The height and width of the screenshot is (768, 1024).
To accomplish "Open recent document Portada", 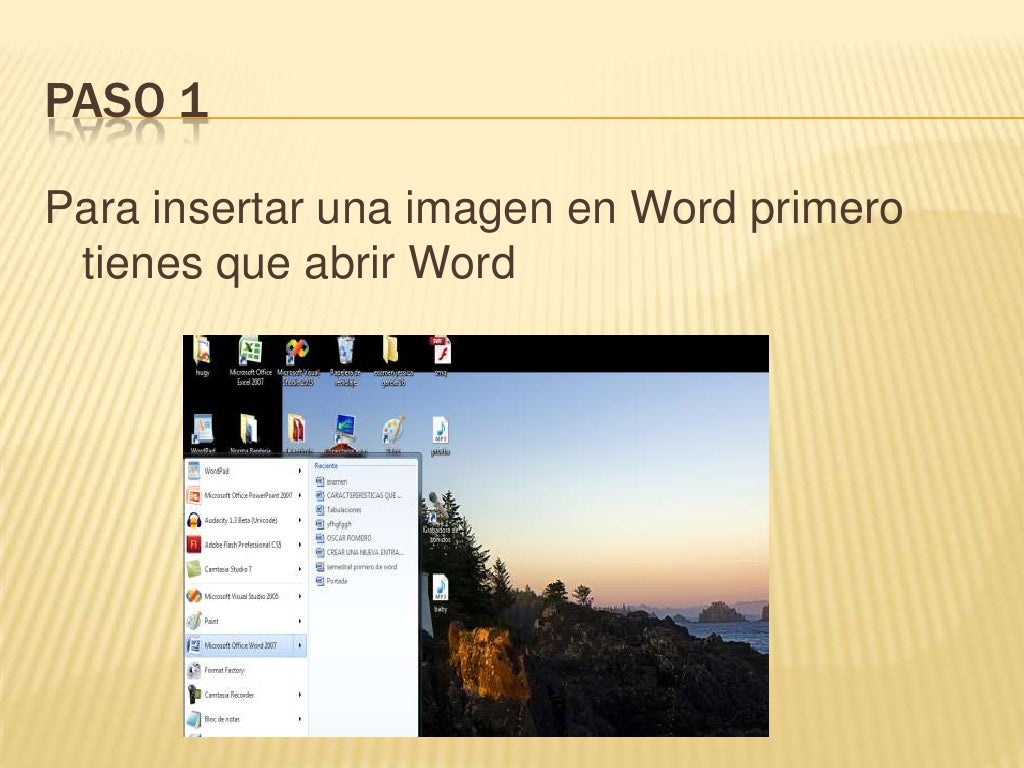I will pyautogui.click(x=331, y=582).
